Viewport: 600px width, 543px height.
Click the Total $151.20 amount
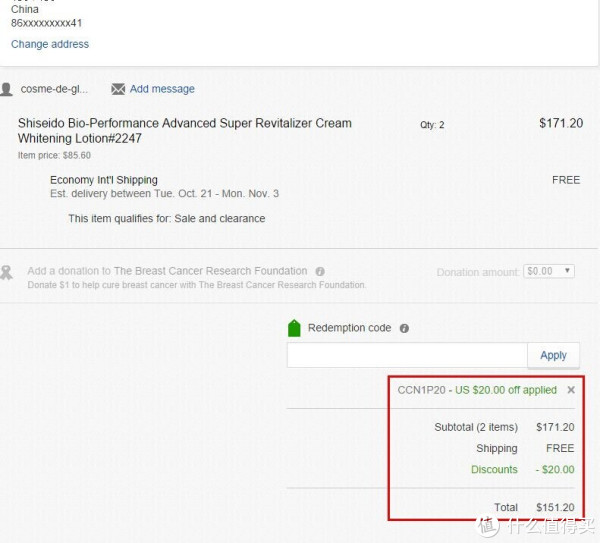555,507
